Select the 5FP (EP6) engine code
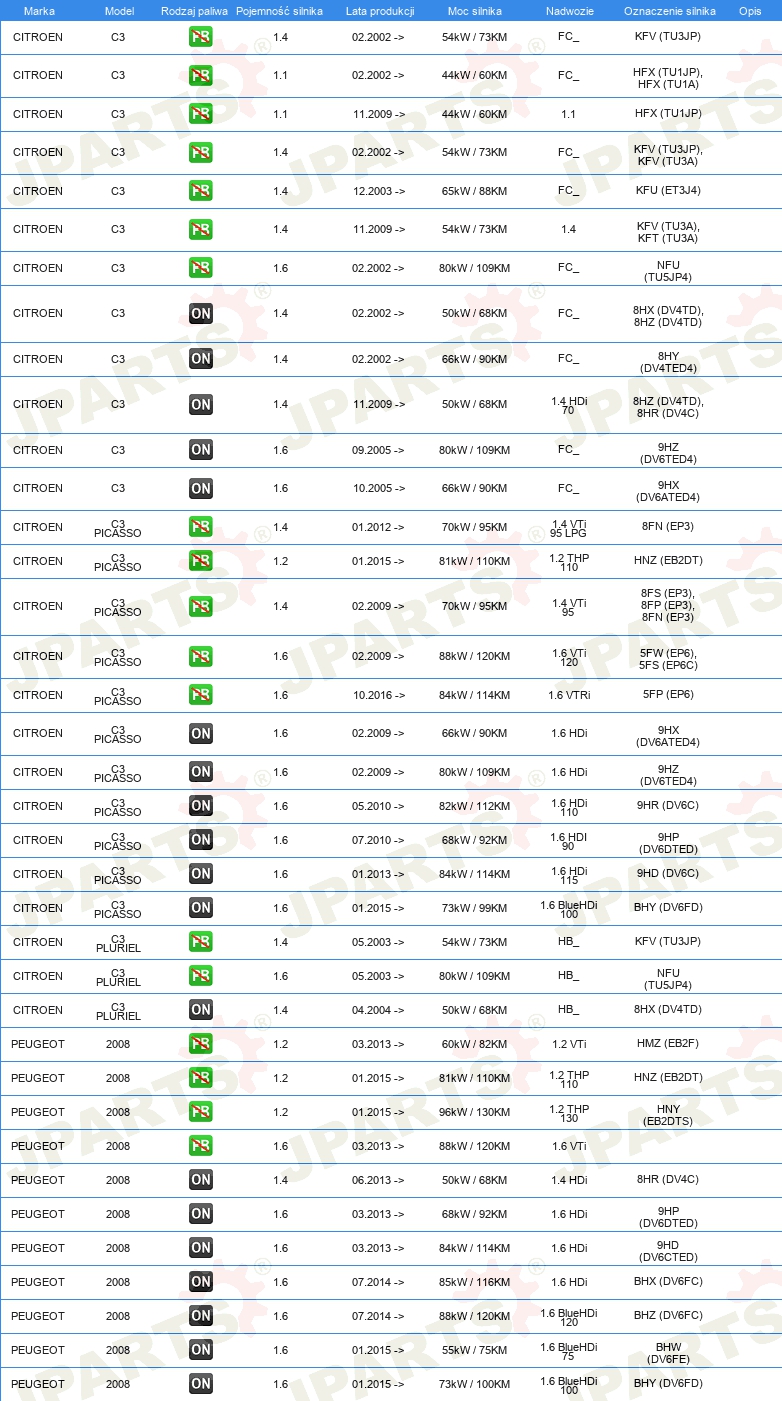The width and height of the screenshot is (782, 1401). point(668,695)
